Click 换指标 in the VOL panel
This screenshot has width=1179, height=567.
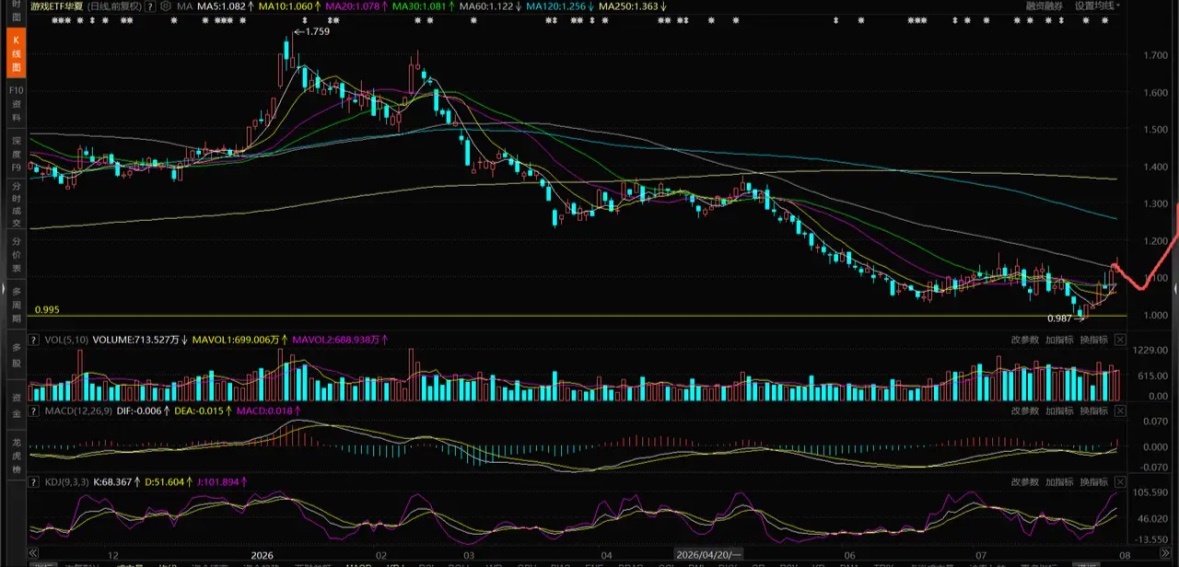coord(1093,340)
